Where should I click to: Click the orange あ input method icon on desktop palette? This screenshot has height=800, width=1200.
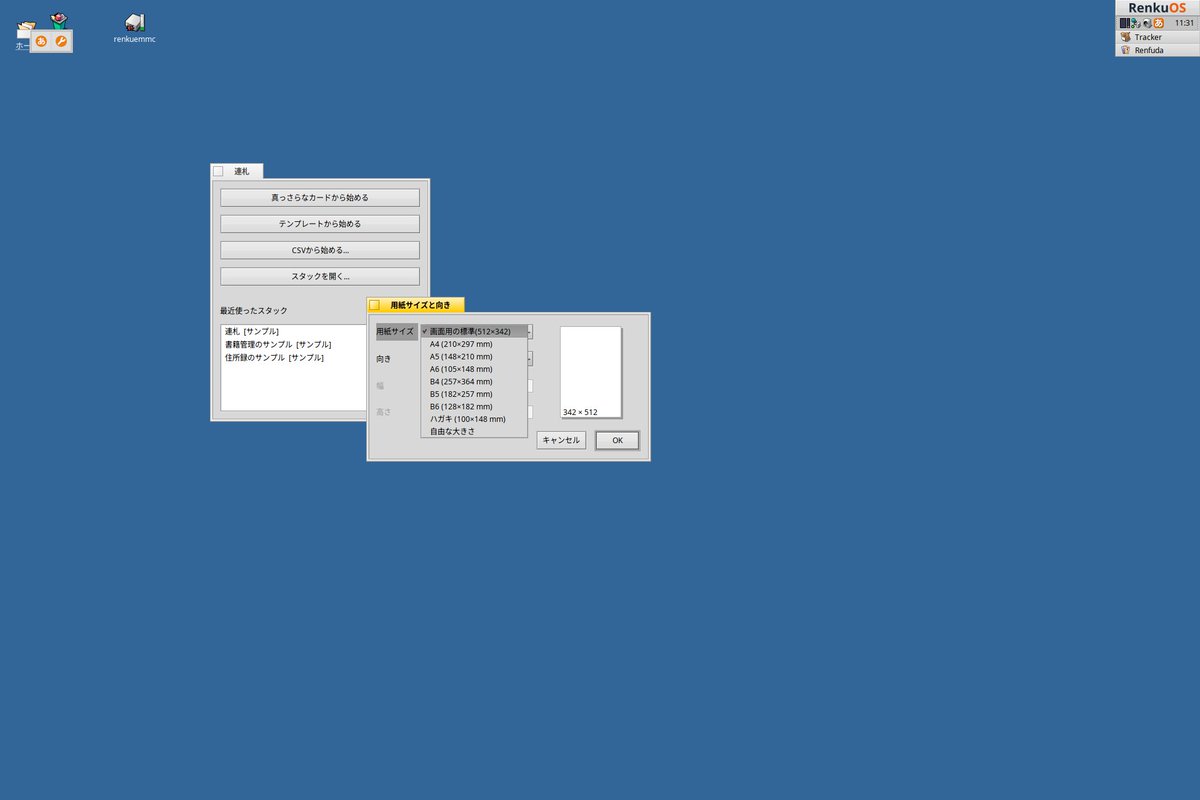[42, 41]
